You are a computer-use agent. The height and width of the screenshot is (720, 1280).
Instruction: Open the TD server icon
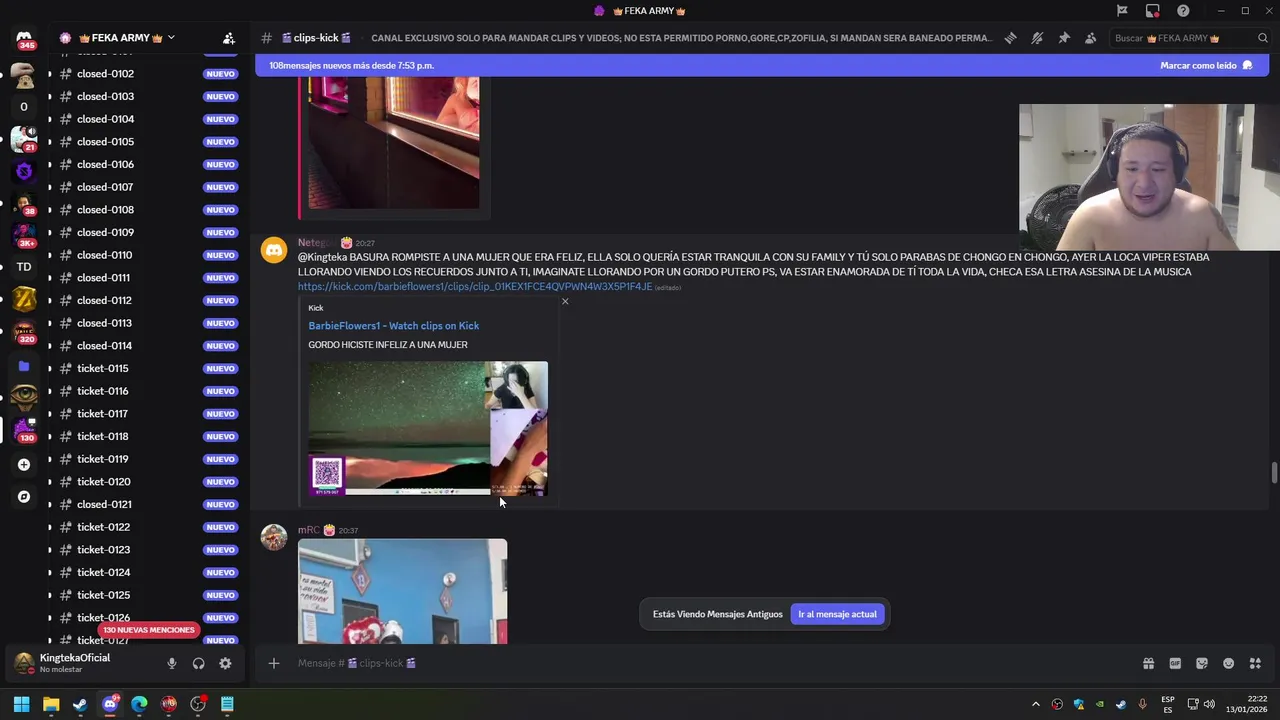(x=24, y=267)
